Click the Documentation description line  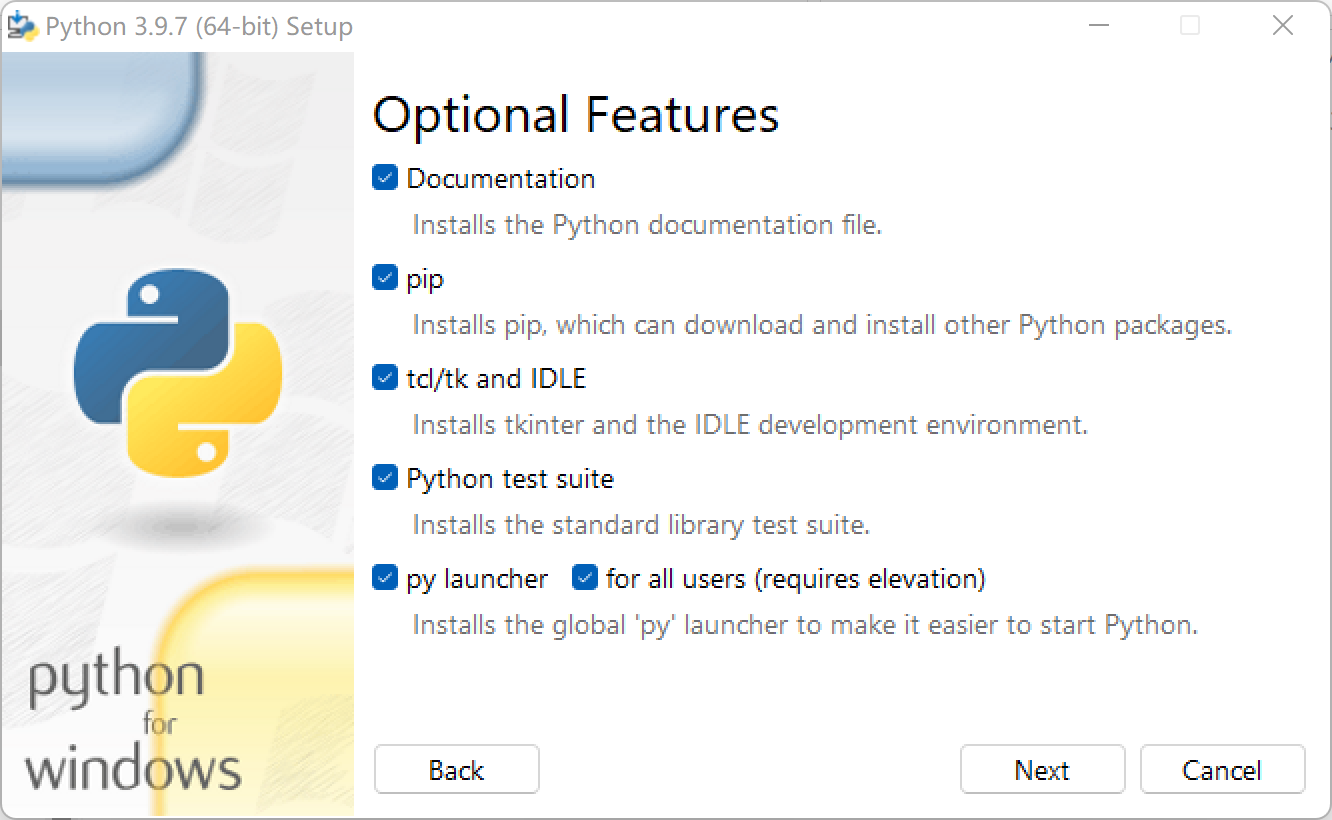coord(645,224)
